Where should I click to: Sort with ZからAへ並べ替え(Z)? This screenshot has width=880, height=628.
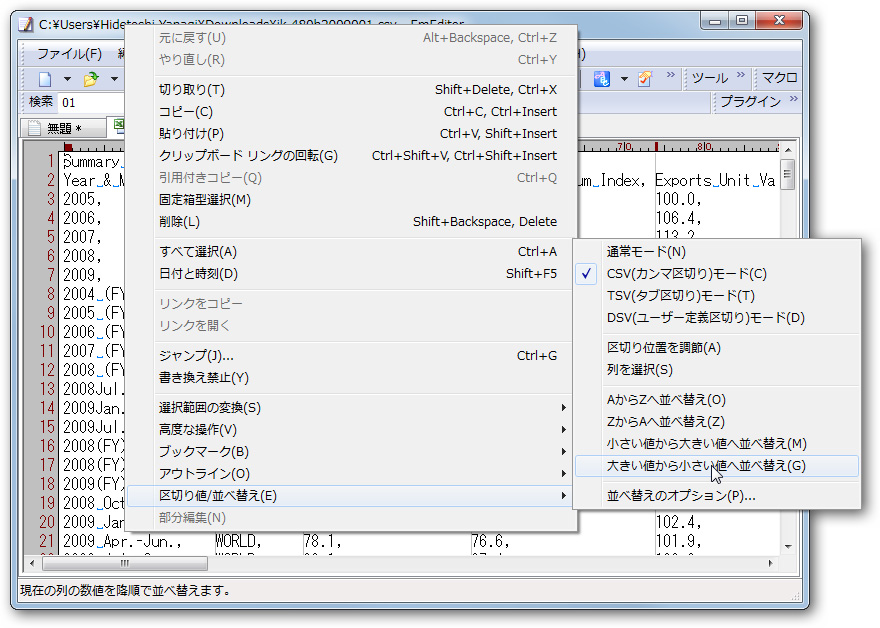(x=717, y=422)
